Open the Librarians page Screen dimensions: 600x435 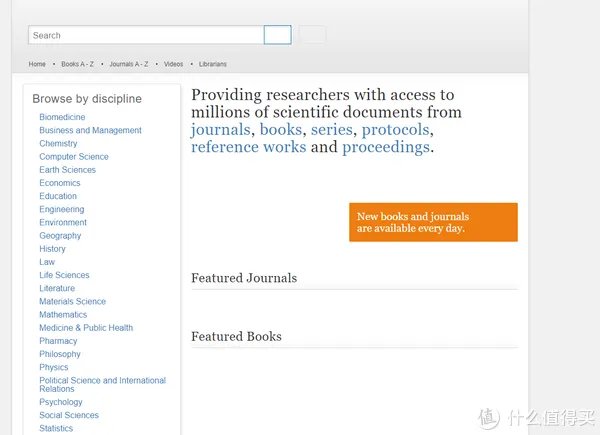(x=212, y=64)
